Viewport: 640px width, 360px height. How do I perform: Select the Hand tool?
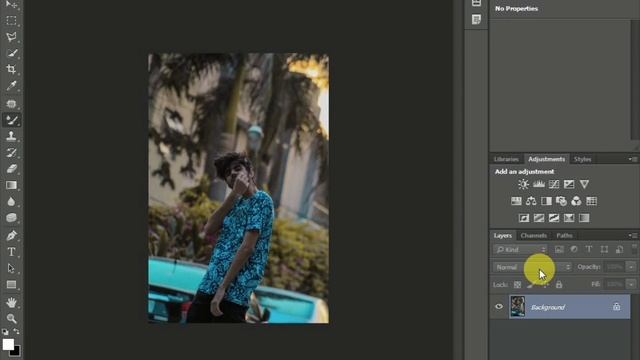(11, 302)
